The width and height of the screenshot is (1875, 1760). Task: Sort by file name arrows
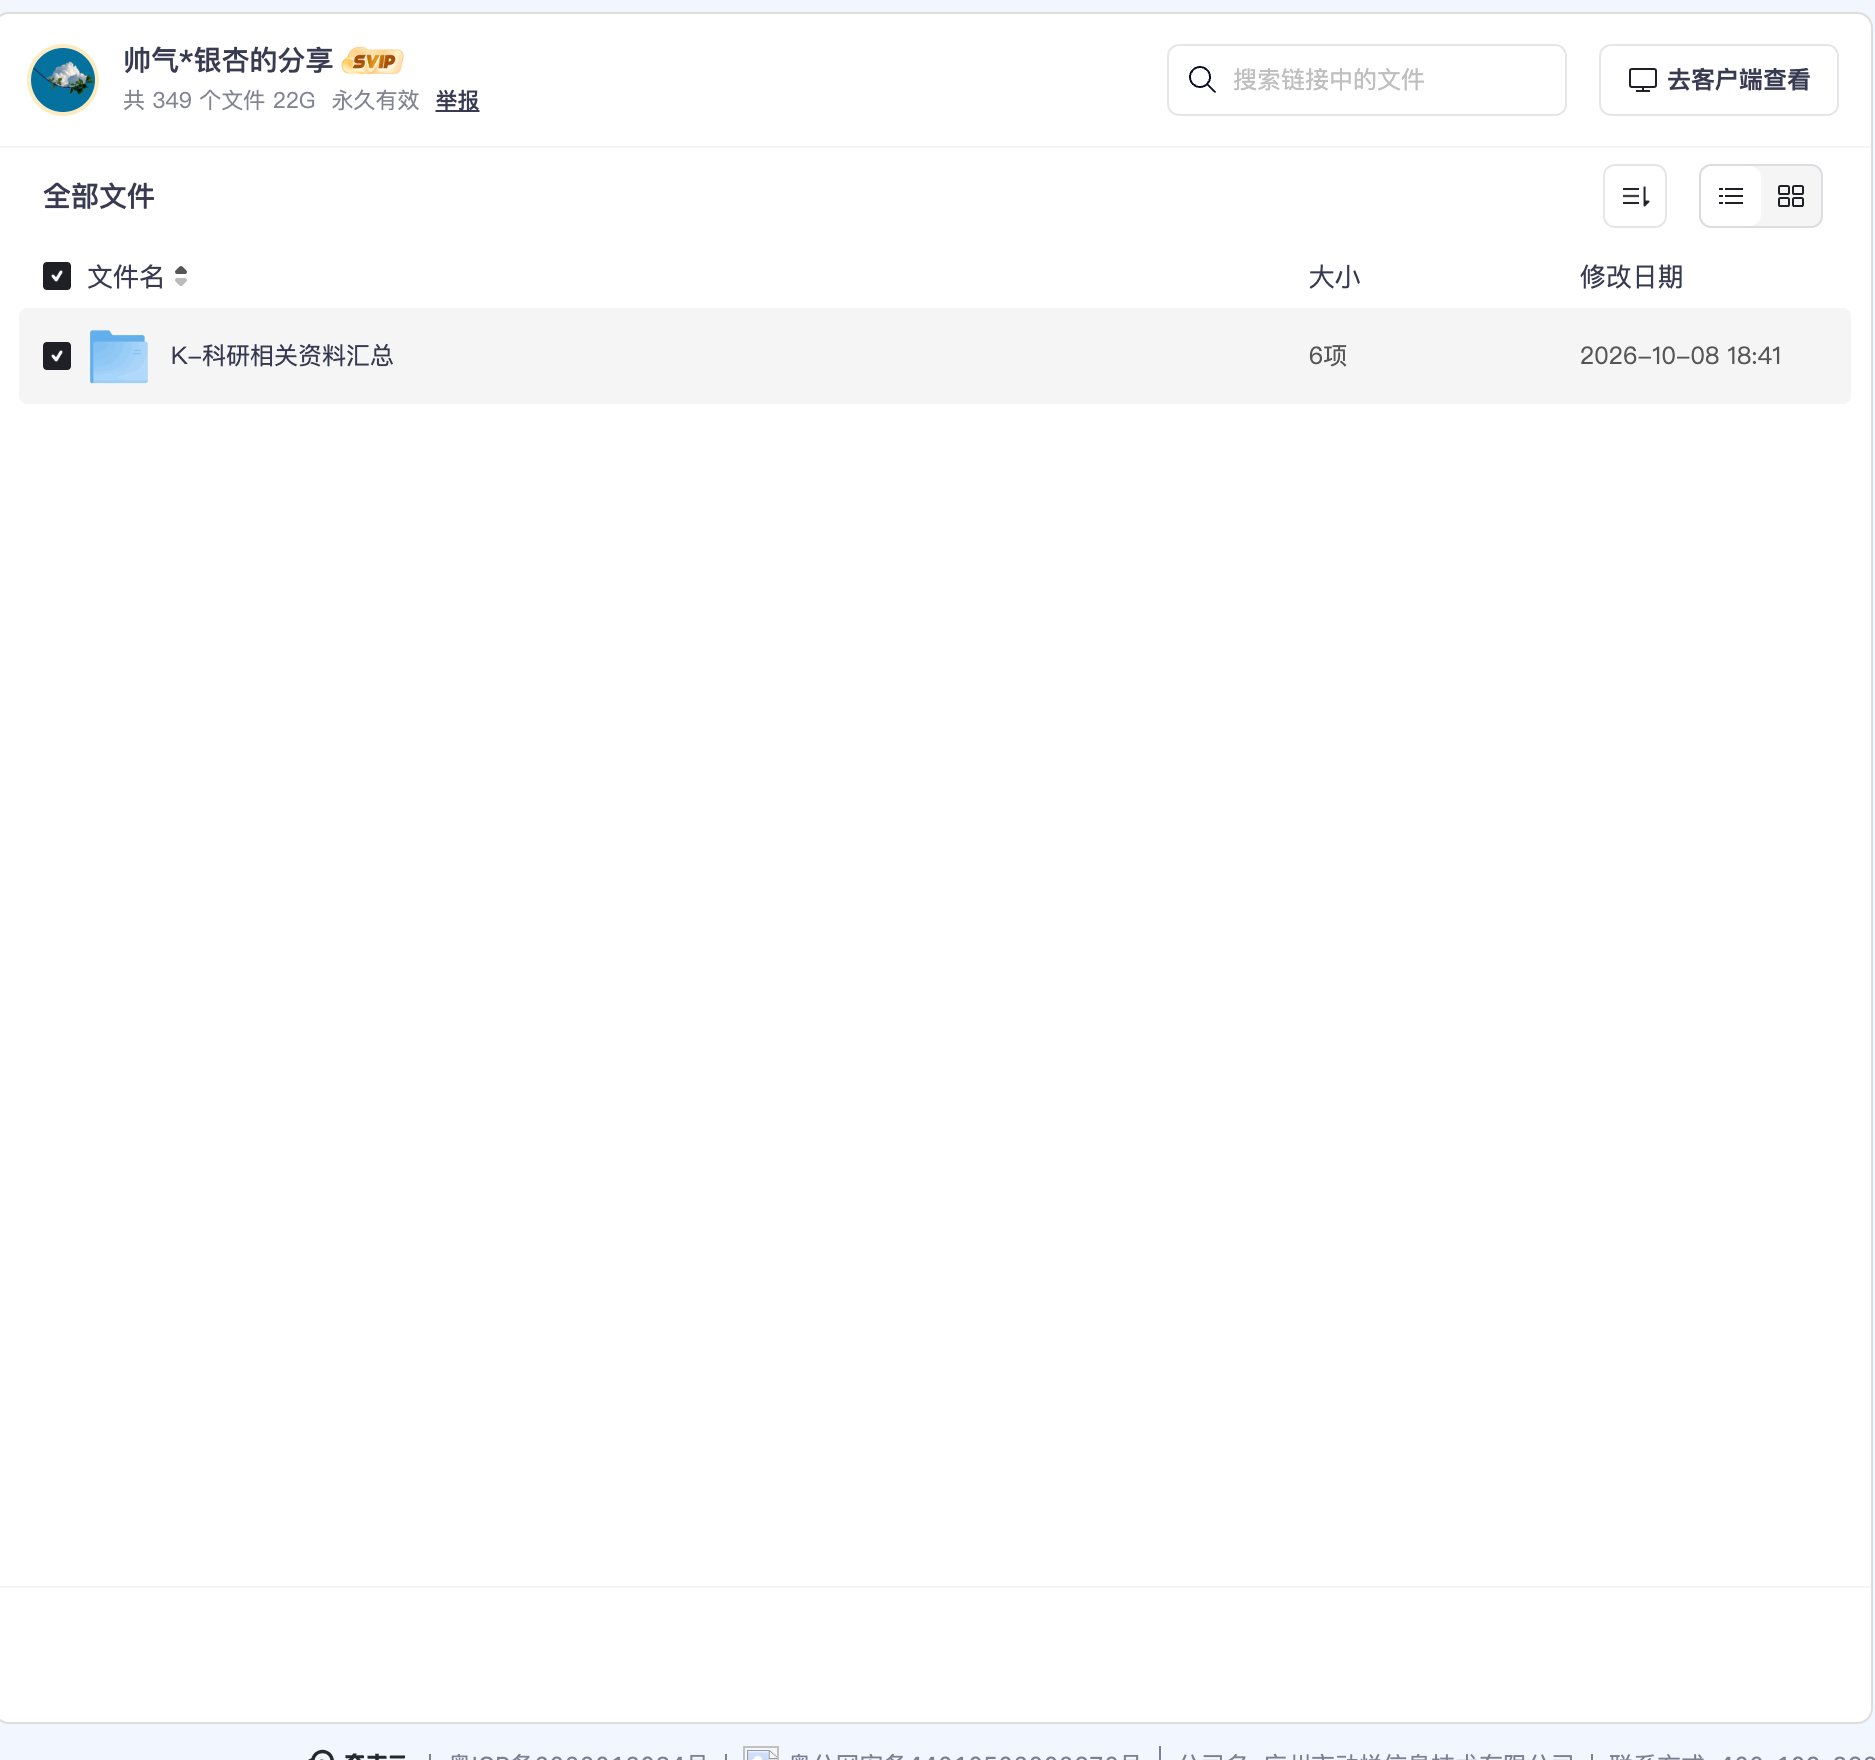pos(181,276)
